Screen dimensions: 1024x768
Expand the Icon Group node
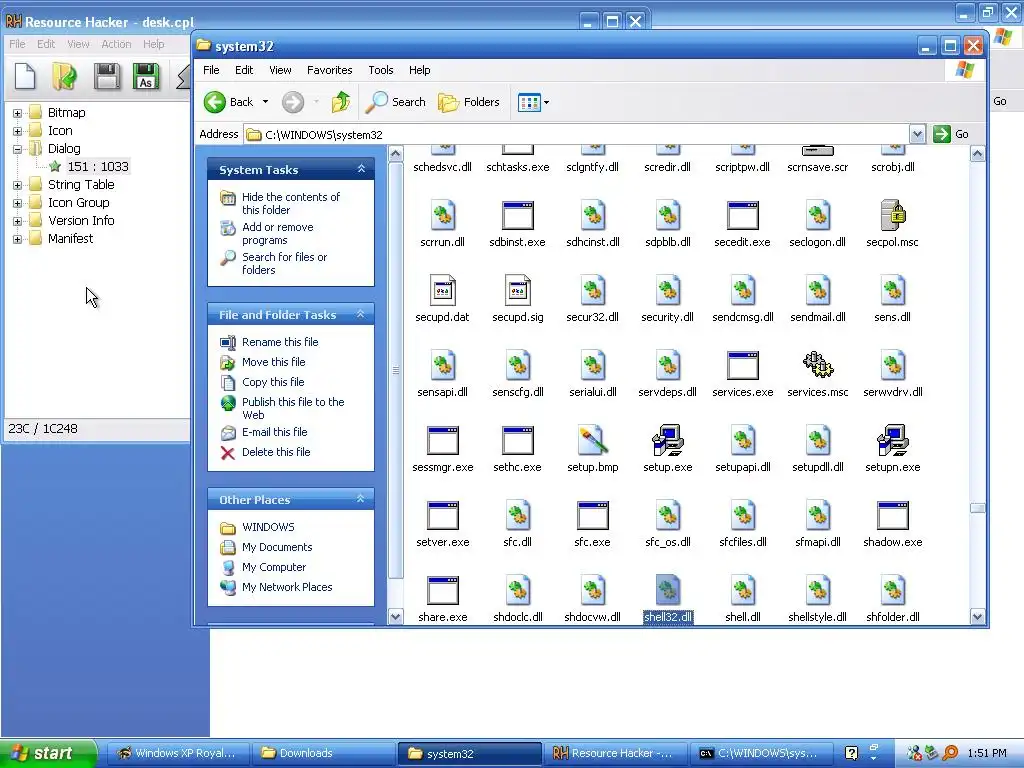[x=18, y=203]
